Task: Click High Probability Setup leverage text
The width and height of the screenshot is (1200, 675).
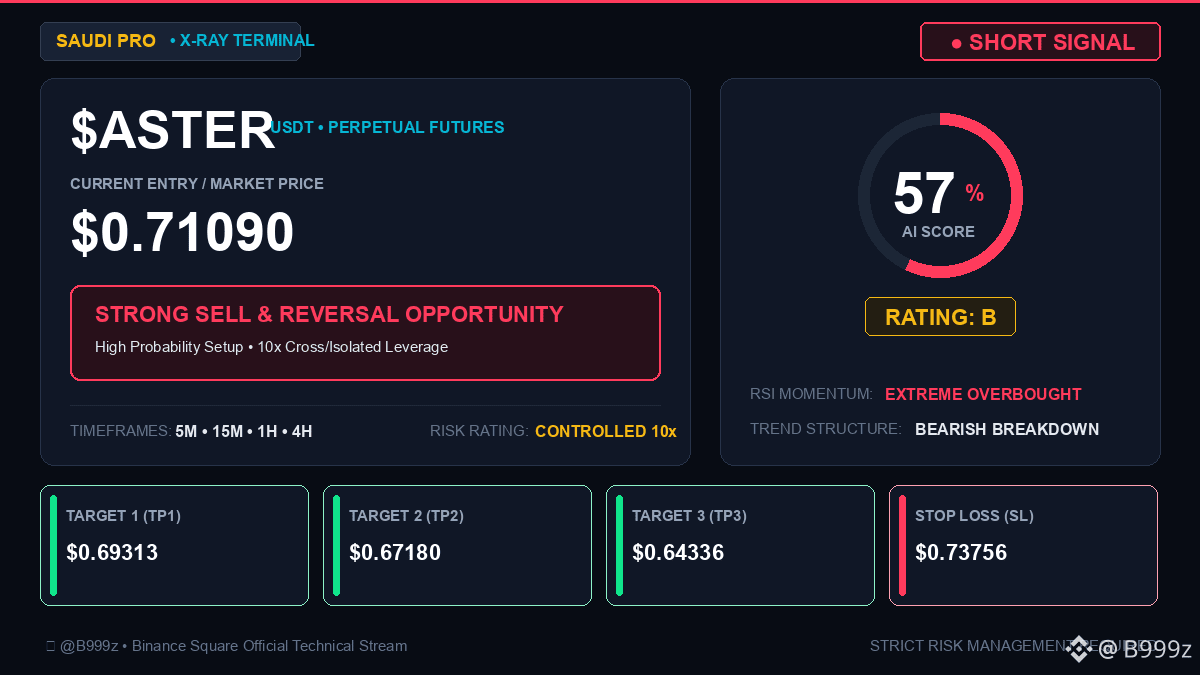Action: point(271,347)
